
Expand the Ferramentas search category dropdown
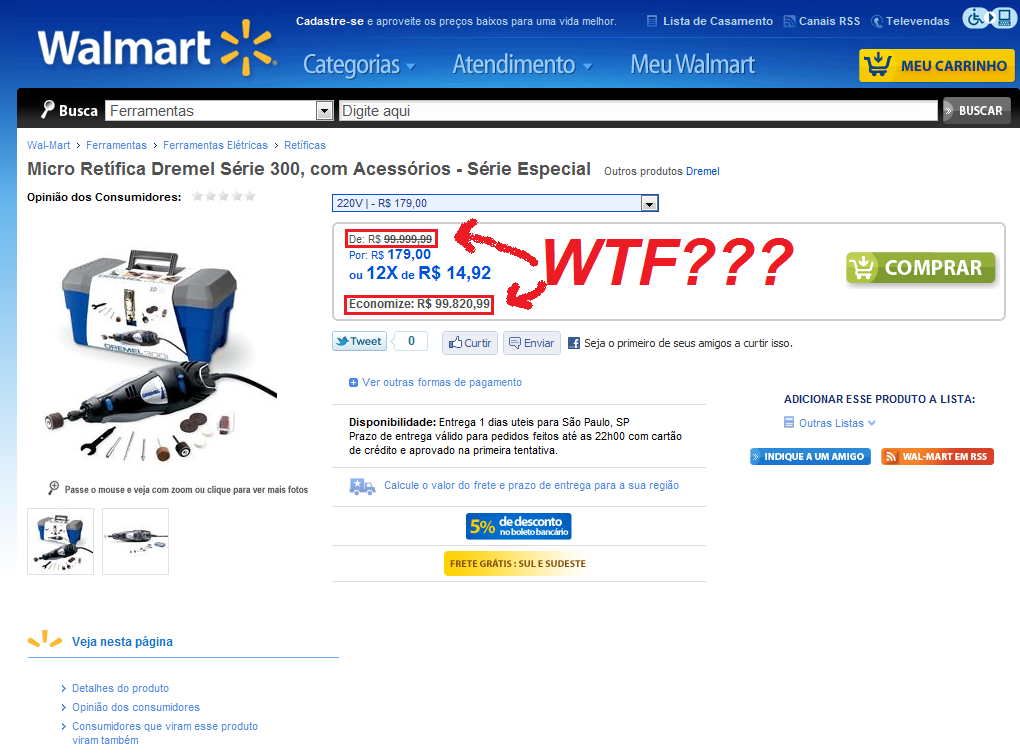pos(324,111)
